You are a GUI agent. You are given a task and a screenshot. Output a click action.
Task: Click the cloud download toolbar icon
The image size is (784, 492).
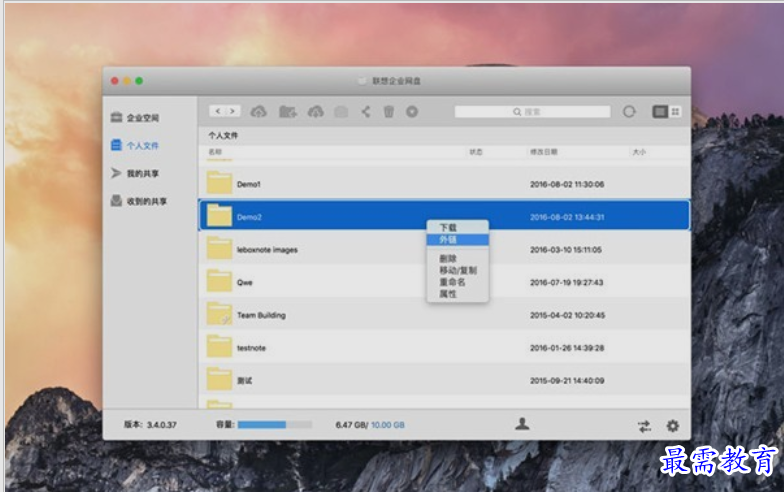(x=316, y=112)
